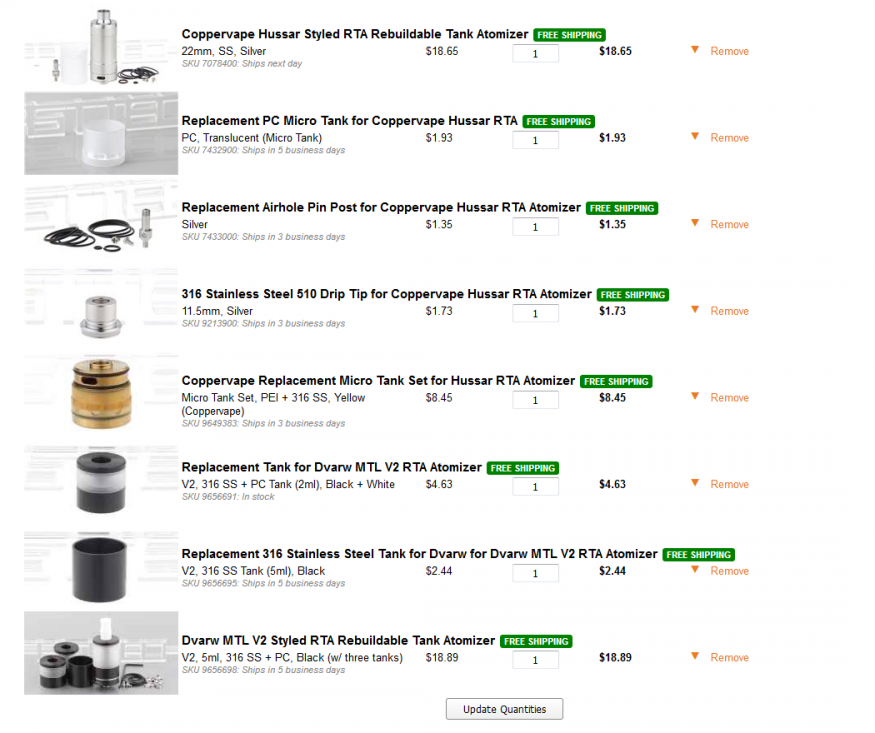Remove Dvarw MTL V2 Styled RTA from cart
The width and height of the screenshot is (875, 733).
click(729, 657)
